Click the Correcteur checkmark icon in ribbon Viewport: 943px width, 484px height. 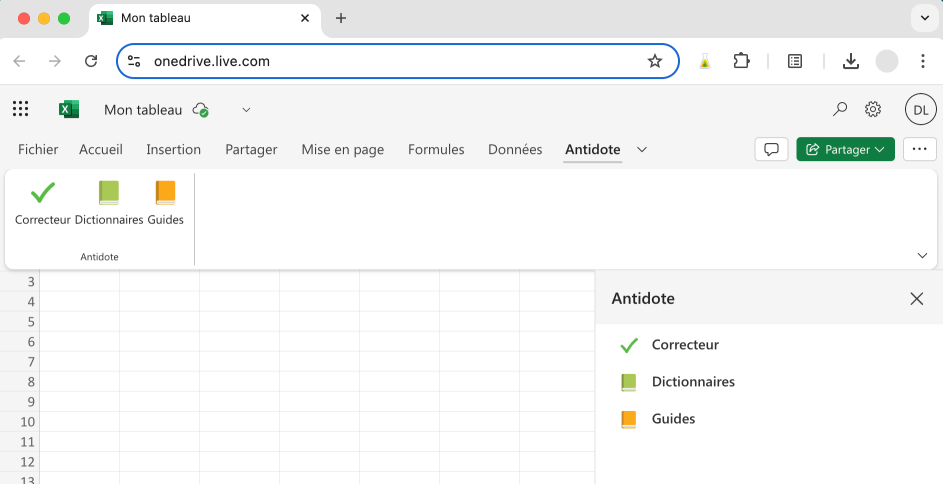(43, 193)
